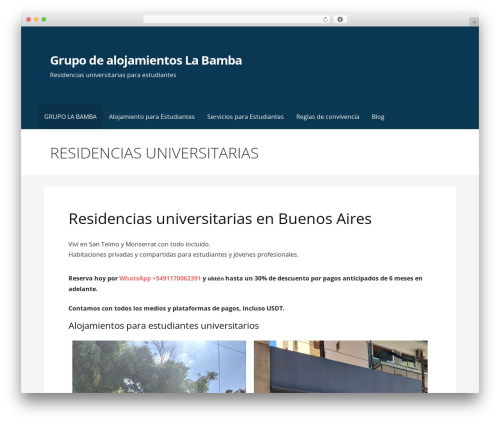The image size is (500, 423).
Task: Open a new tab with plus button
Action: (474, 22)
